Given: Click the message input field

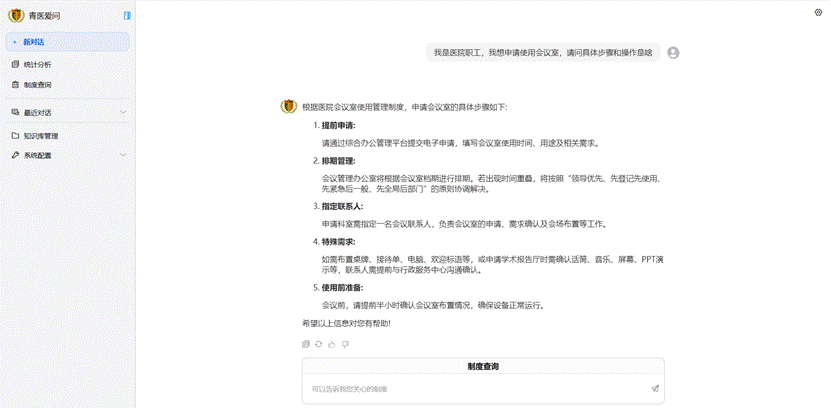Looking at the screenshot, I should 470,388.
